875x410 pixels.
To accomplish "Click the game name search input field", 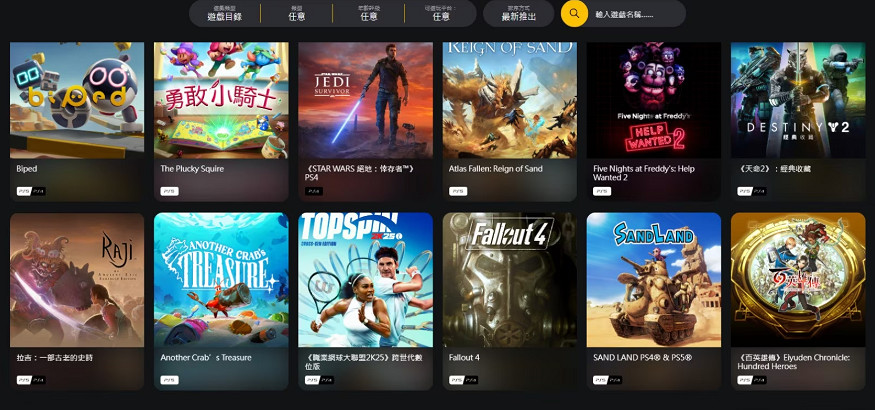I will tap(636, 13).
